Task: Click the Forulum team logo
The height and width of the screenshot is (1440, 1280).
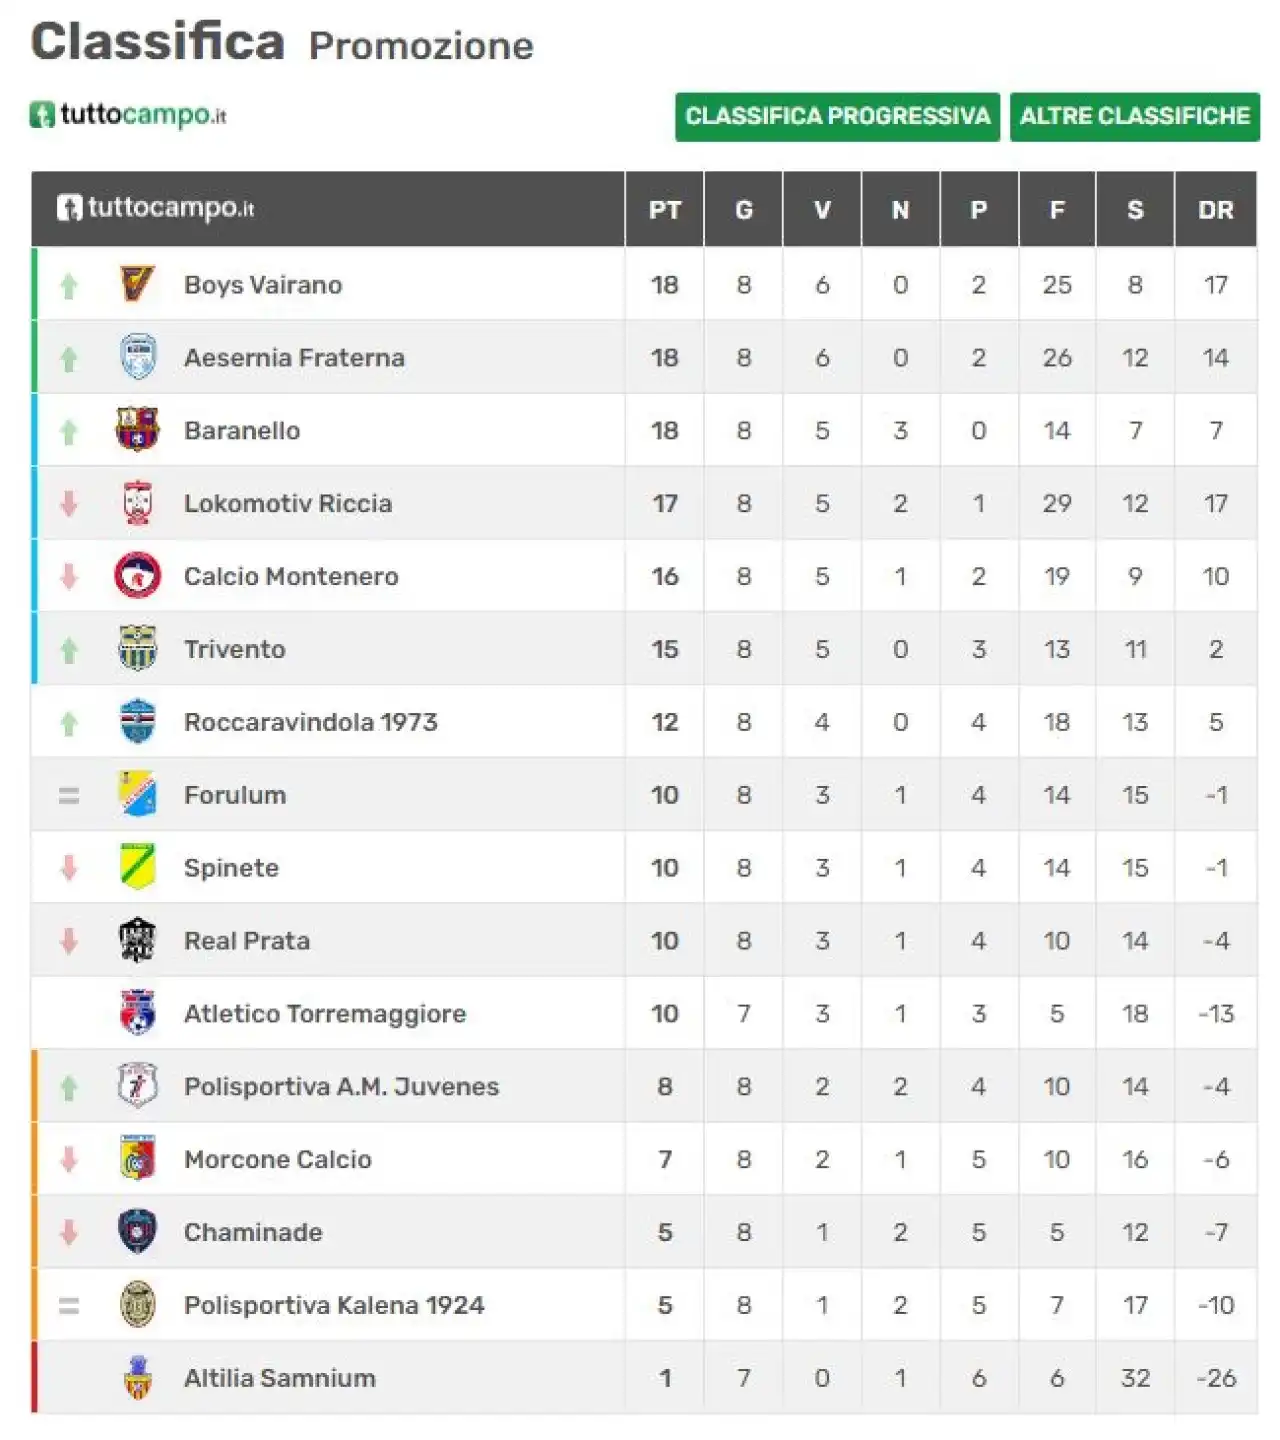Action: click(x=137, y=795)
